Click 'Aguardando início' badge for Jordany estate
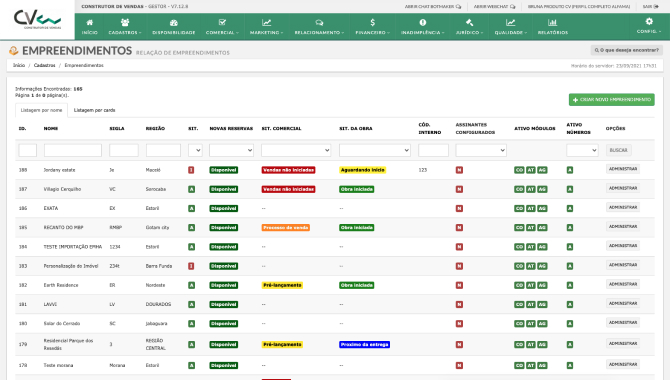 point(362,170)
